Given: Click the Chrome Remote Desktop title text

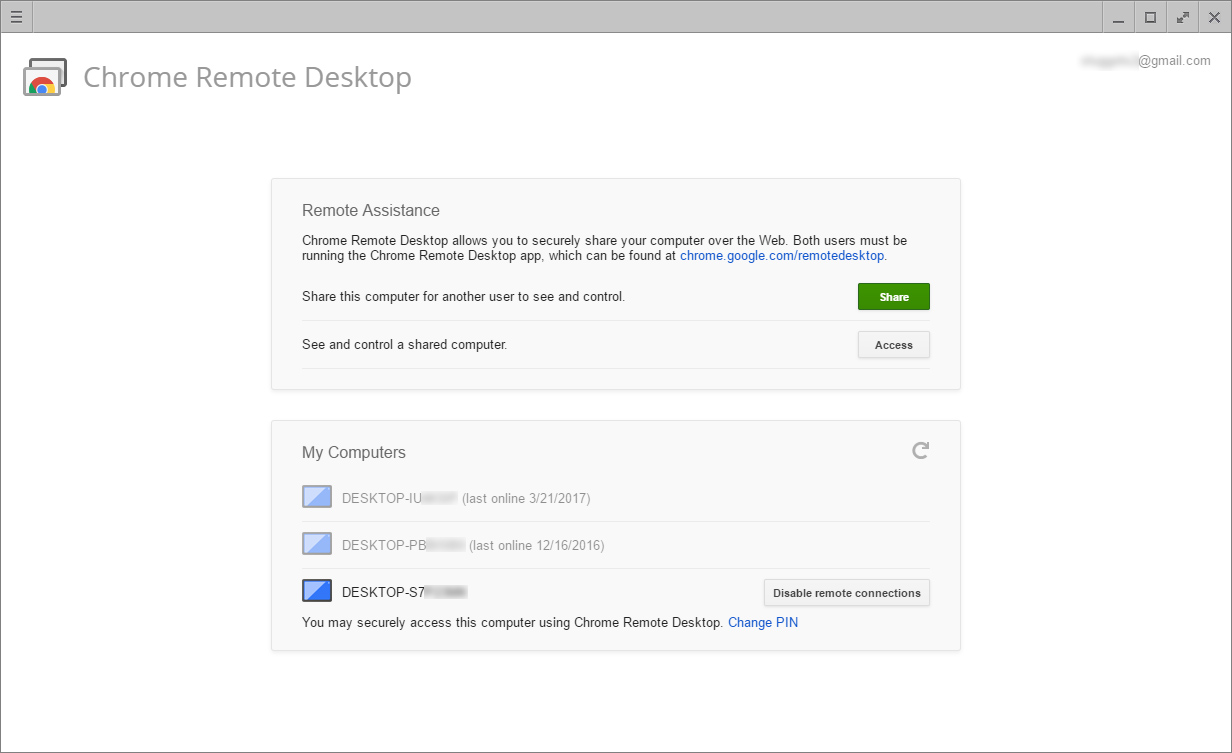Looking at the screenshot, I should [x=247, y=77].
